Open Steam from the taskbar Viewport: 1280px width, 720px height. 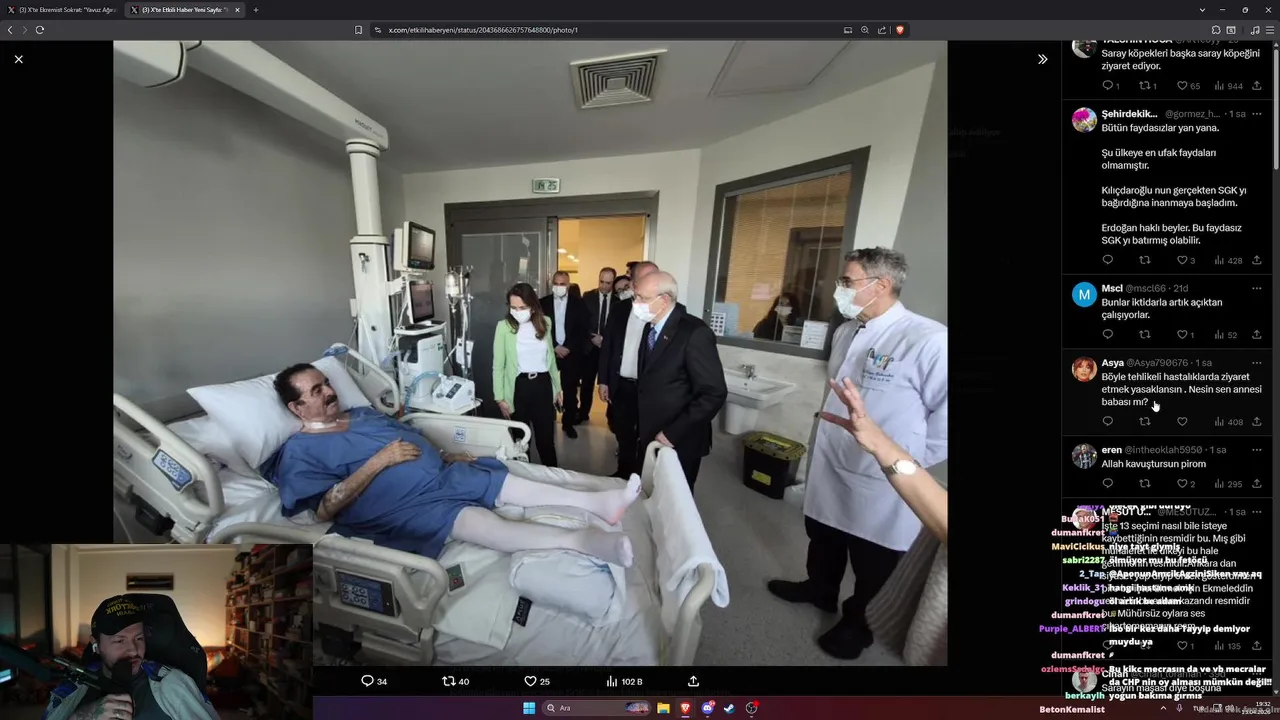729,708
